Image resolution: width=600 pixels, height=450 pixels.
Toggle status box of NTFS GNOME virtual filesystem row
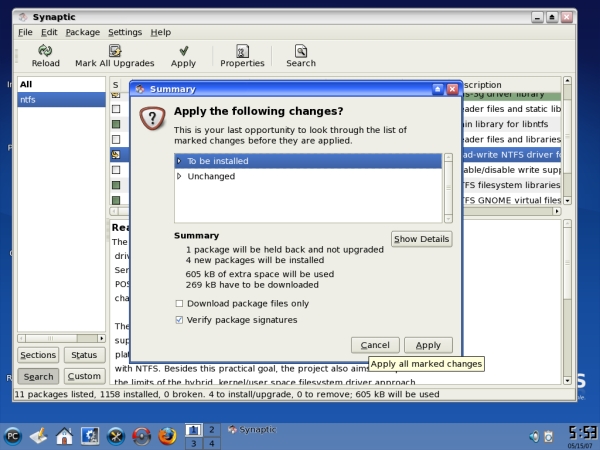[116, 200]
